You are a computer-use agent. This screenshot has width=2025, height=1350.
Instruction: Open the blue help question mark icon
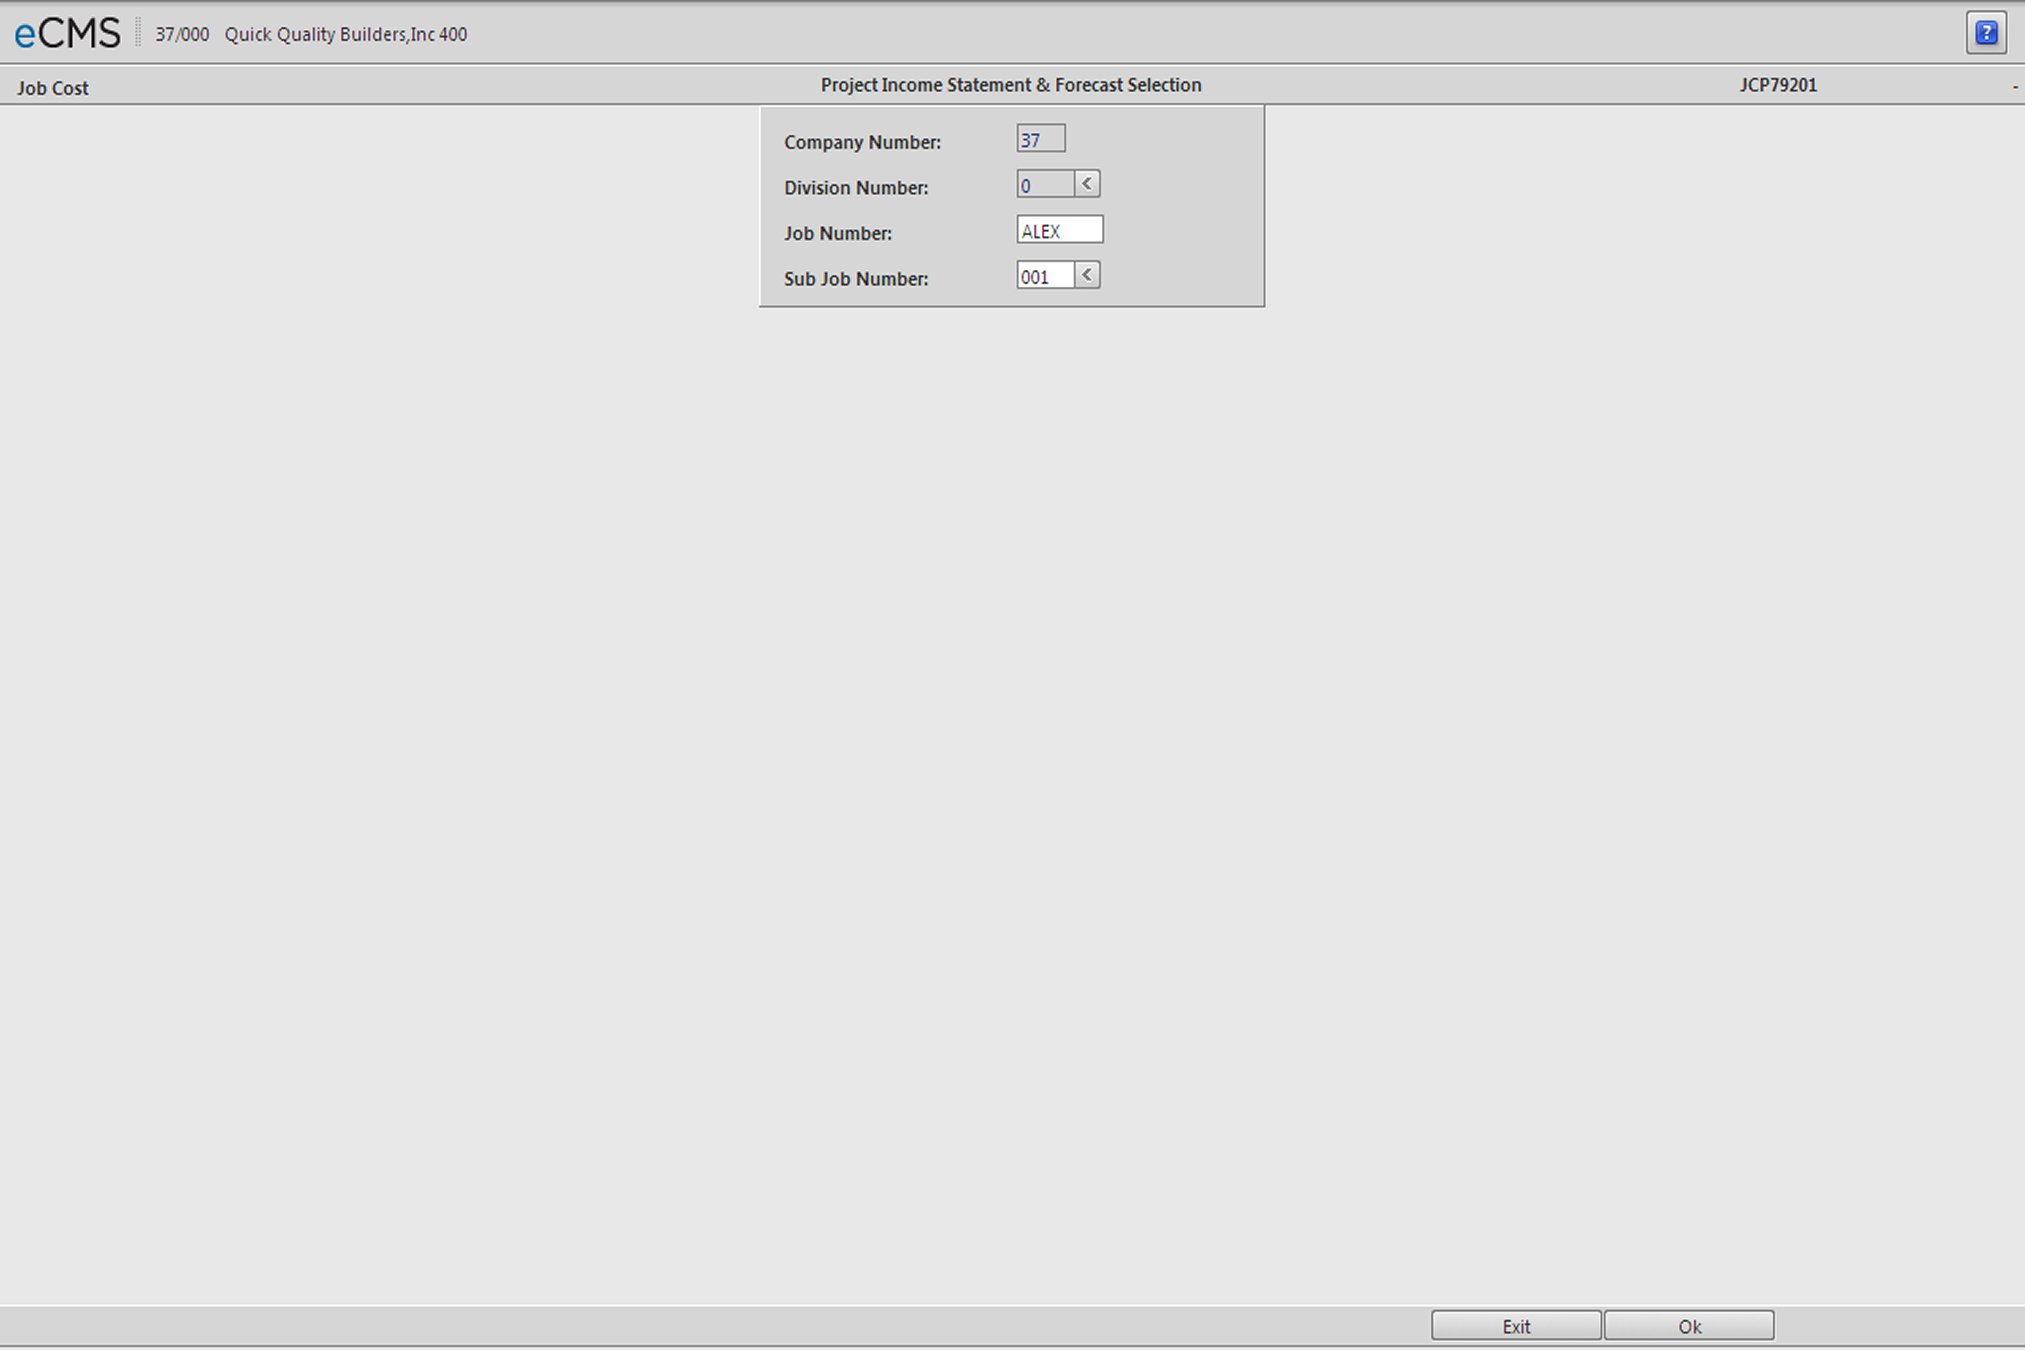1986,33
